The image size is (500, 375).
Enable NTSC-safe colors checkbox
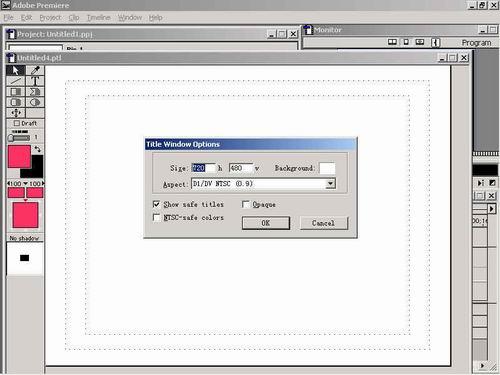[156, 217]
